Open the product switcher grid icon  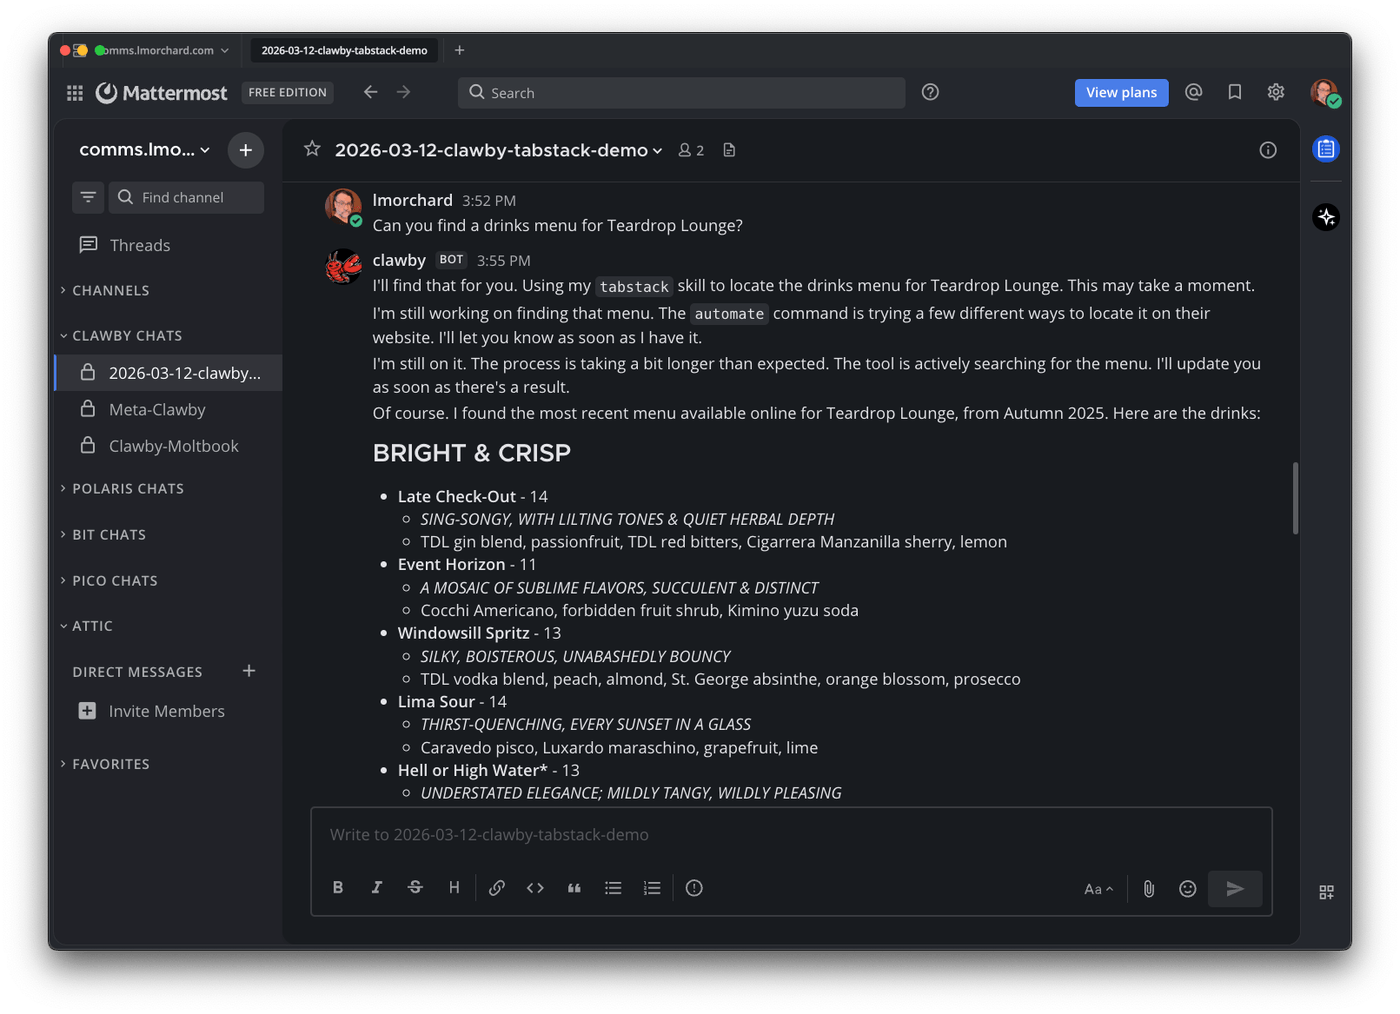pos(75,93)
